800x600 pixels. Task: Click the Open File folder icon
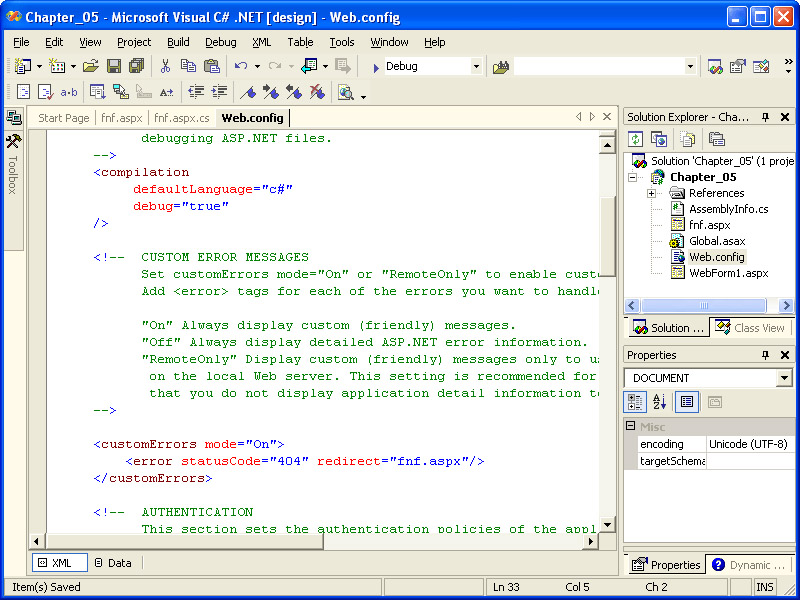pos(91,66)
